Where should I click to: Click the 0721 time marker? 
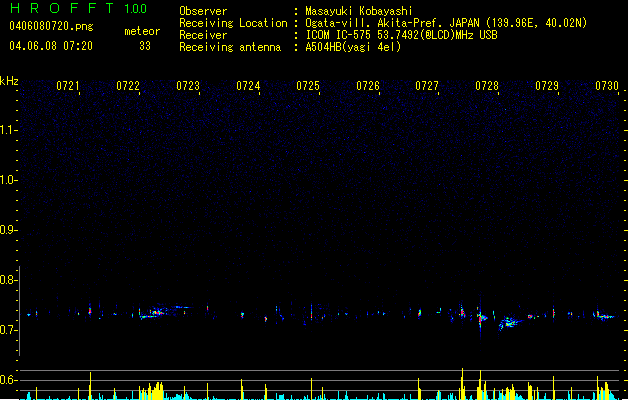(68, 86)
